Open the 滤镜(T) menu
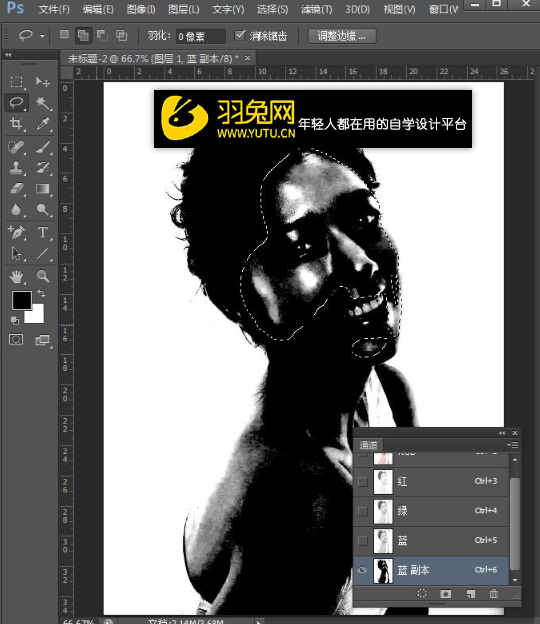The image size is (540, 624). [x=316, y=9]
